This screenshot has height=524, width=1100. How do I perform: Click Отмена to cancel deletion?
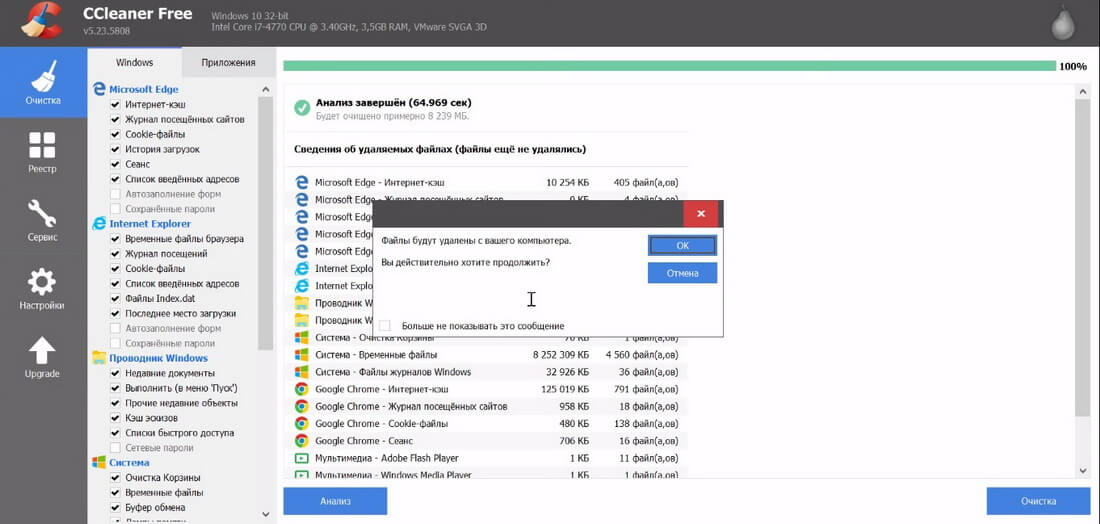pos(683,273)
